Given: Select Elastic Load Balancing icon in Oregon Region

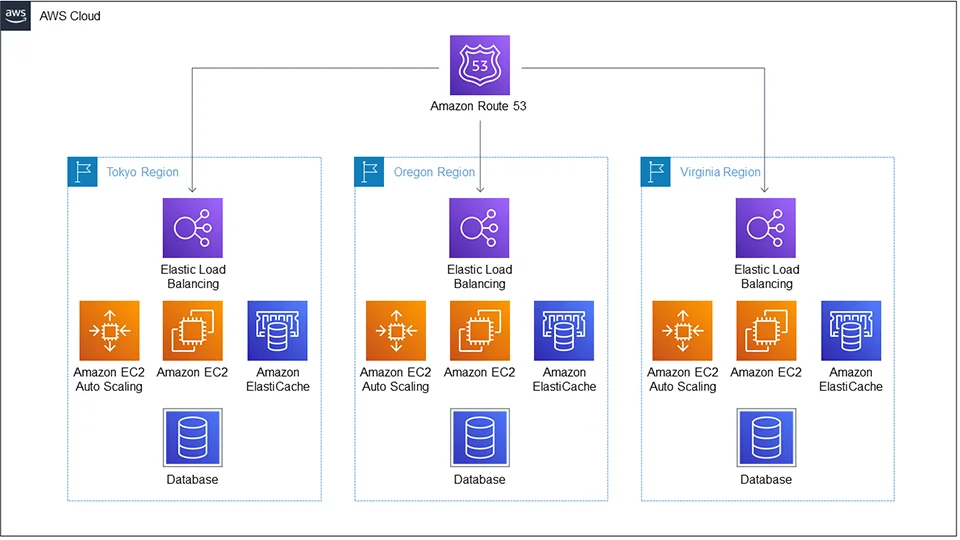Looking at the screenshot, I should (479, 228).
